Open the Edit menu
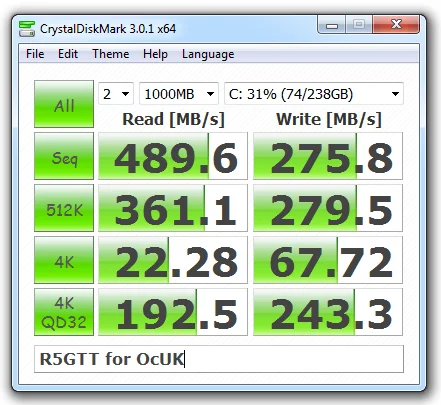441x405 pixels. pyautogui.click(x=68, y=54)
